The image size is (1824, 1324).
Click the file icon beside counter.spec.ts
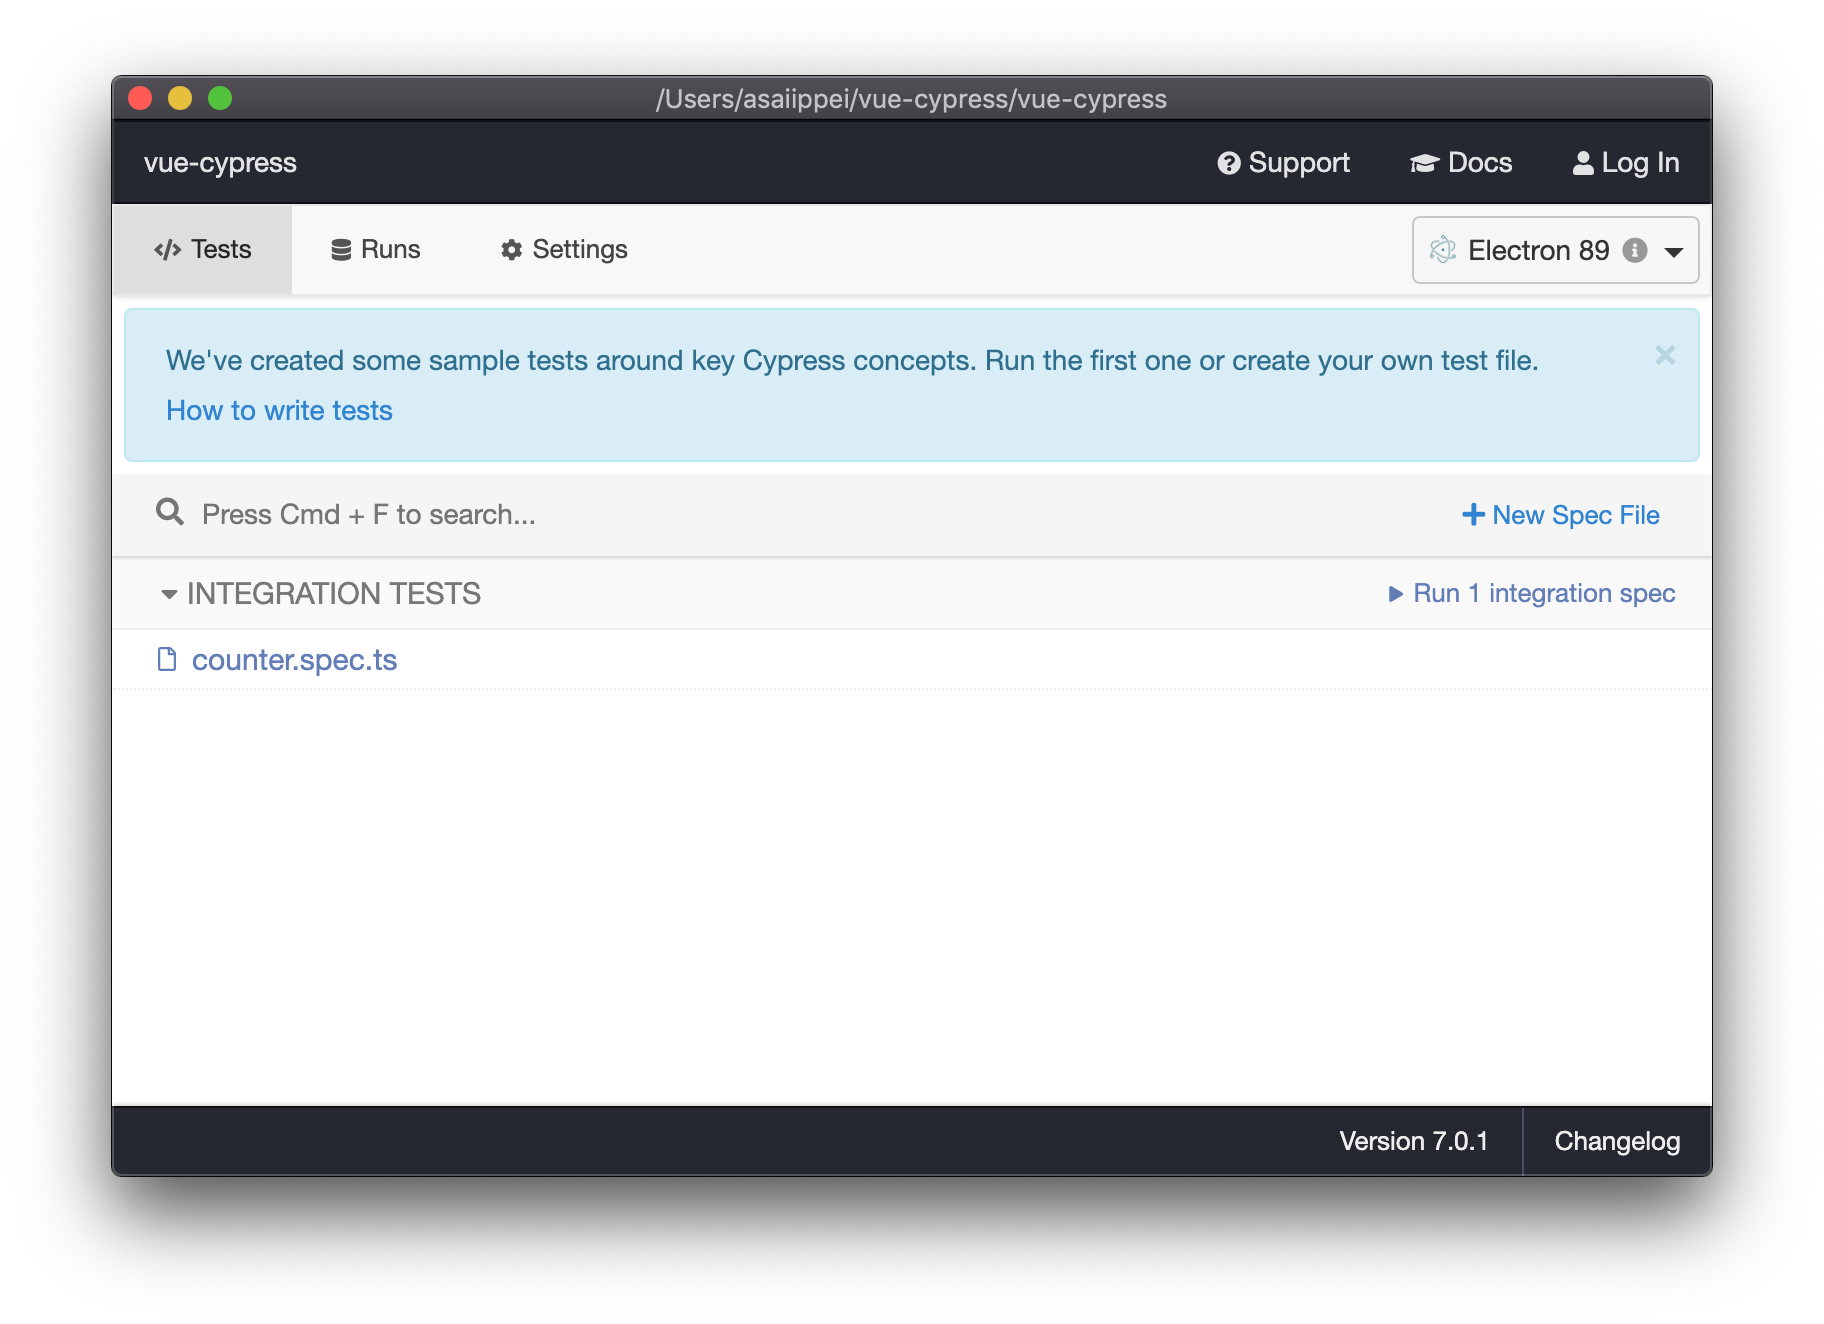(x=167, y=660)
